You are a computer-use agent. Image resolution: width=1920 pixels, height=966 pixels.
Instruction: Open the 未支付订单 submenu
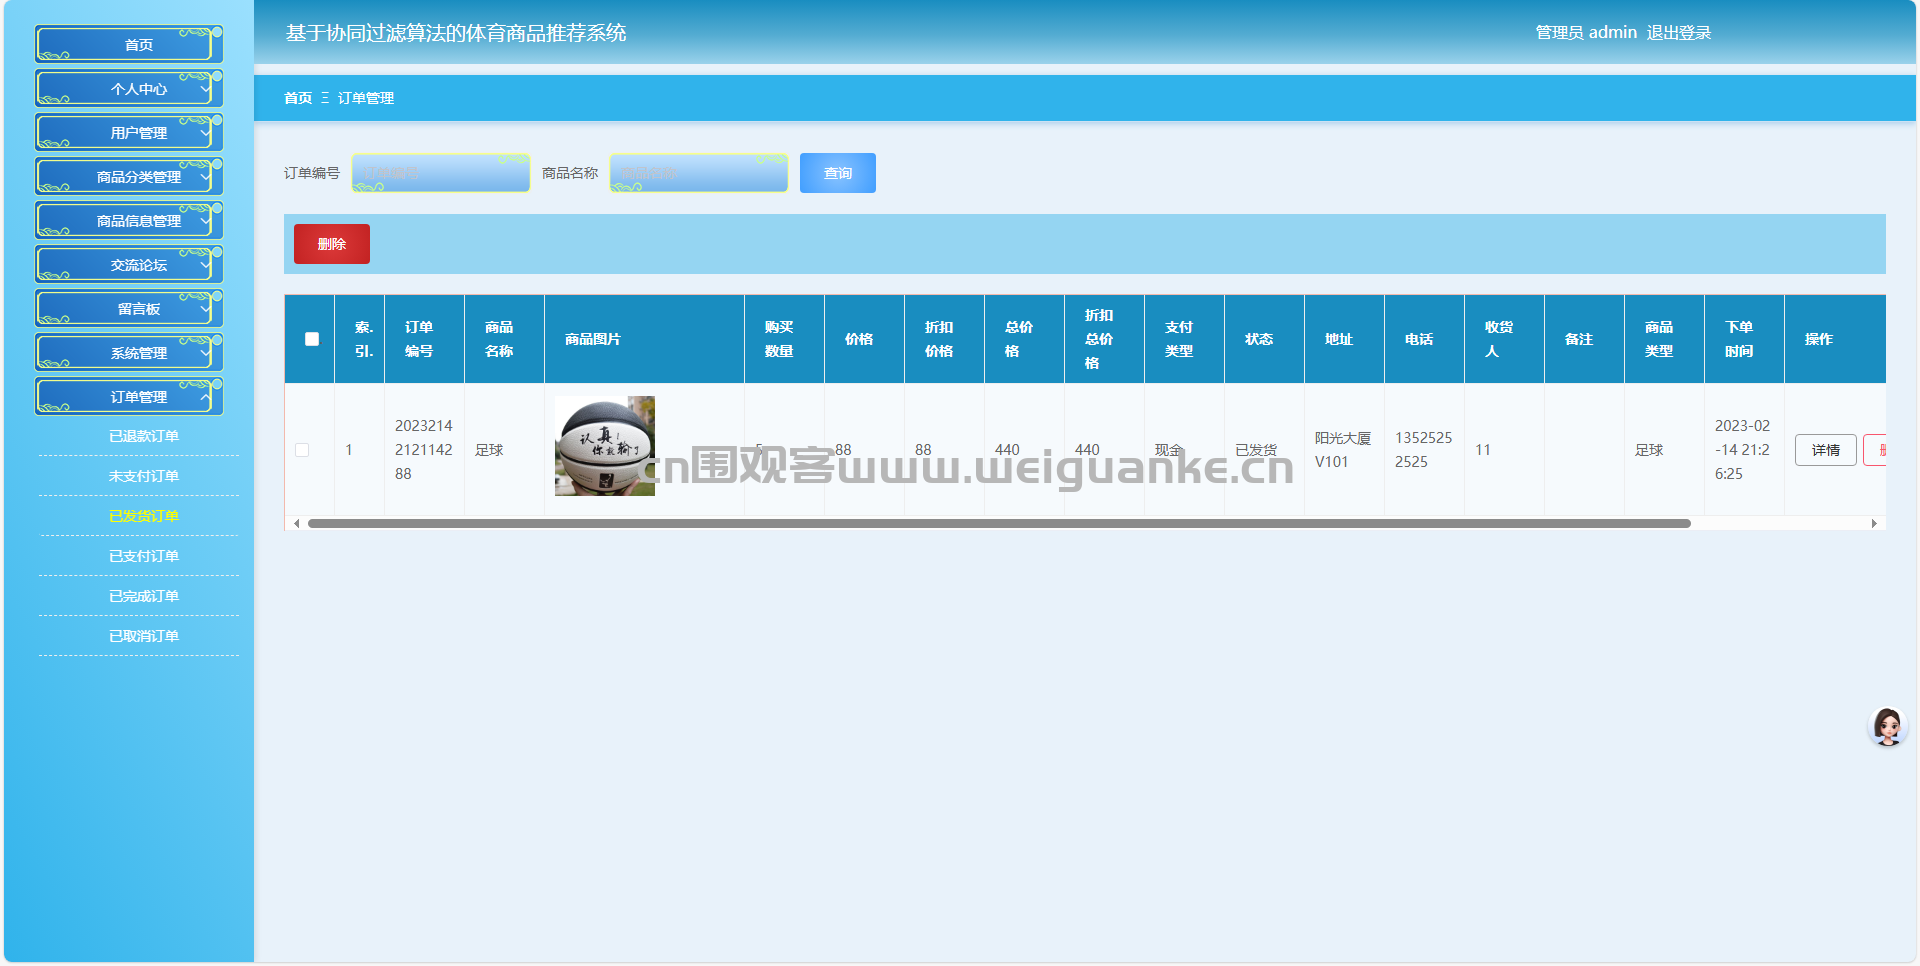[139, 476]
